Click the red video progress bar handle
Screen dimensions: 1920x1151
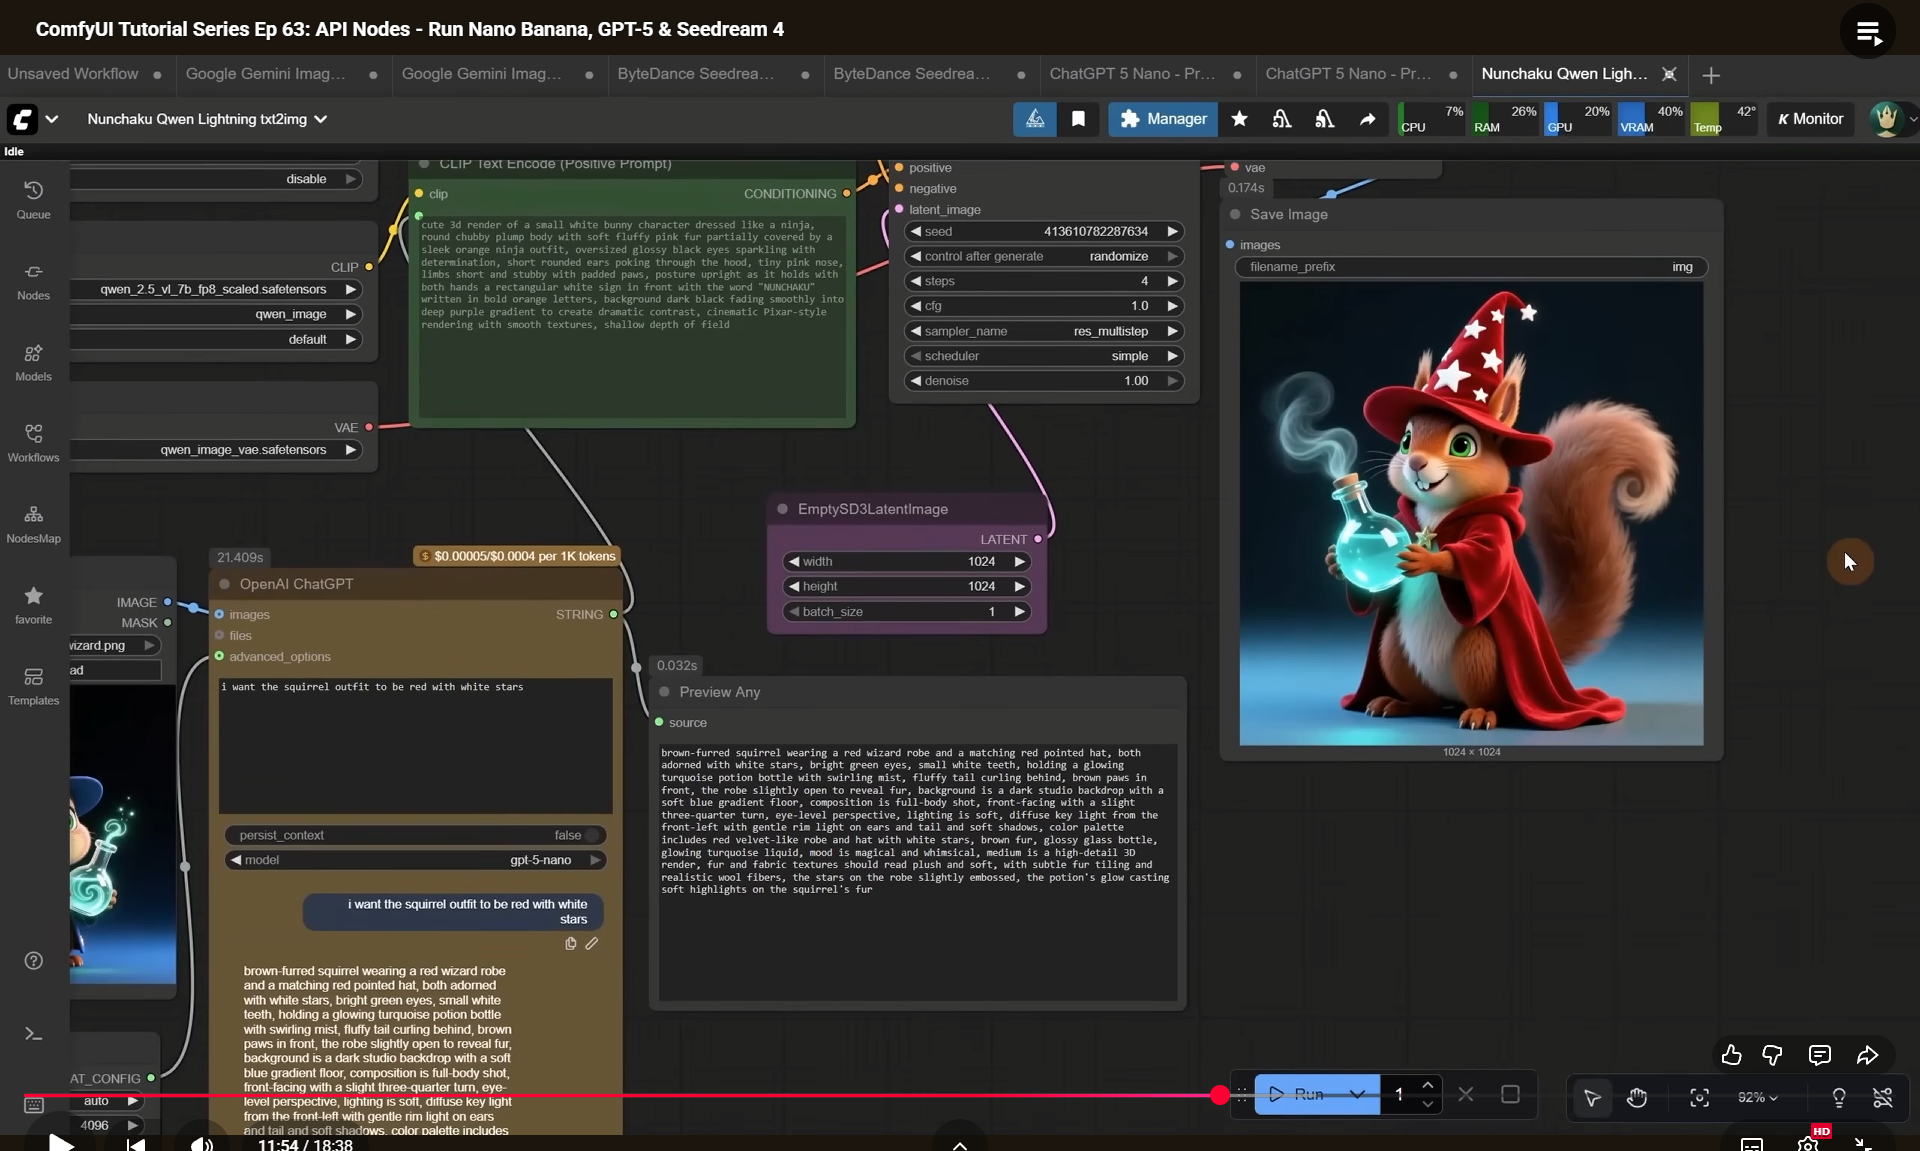click(1219, 1095)
